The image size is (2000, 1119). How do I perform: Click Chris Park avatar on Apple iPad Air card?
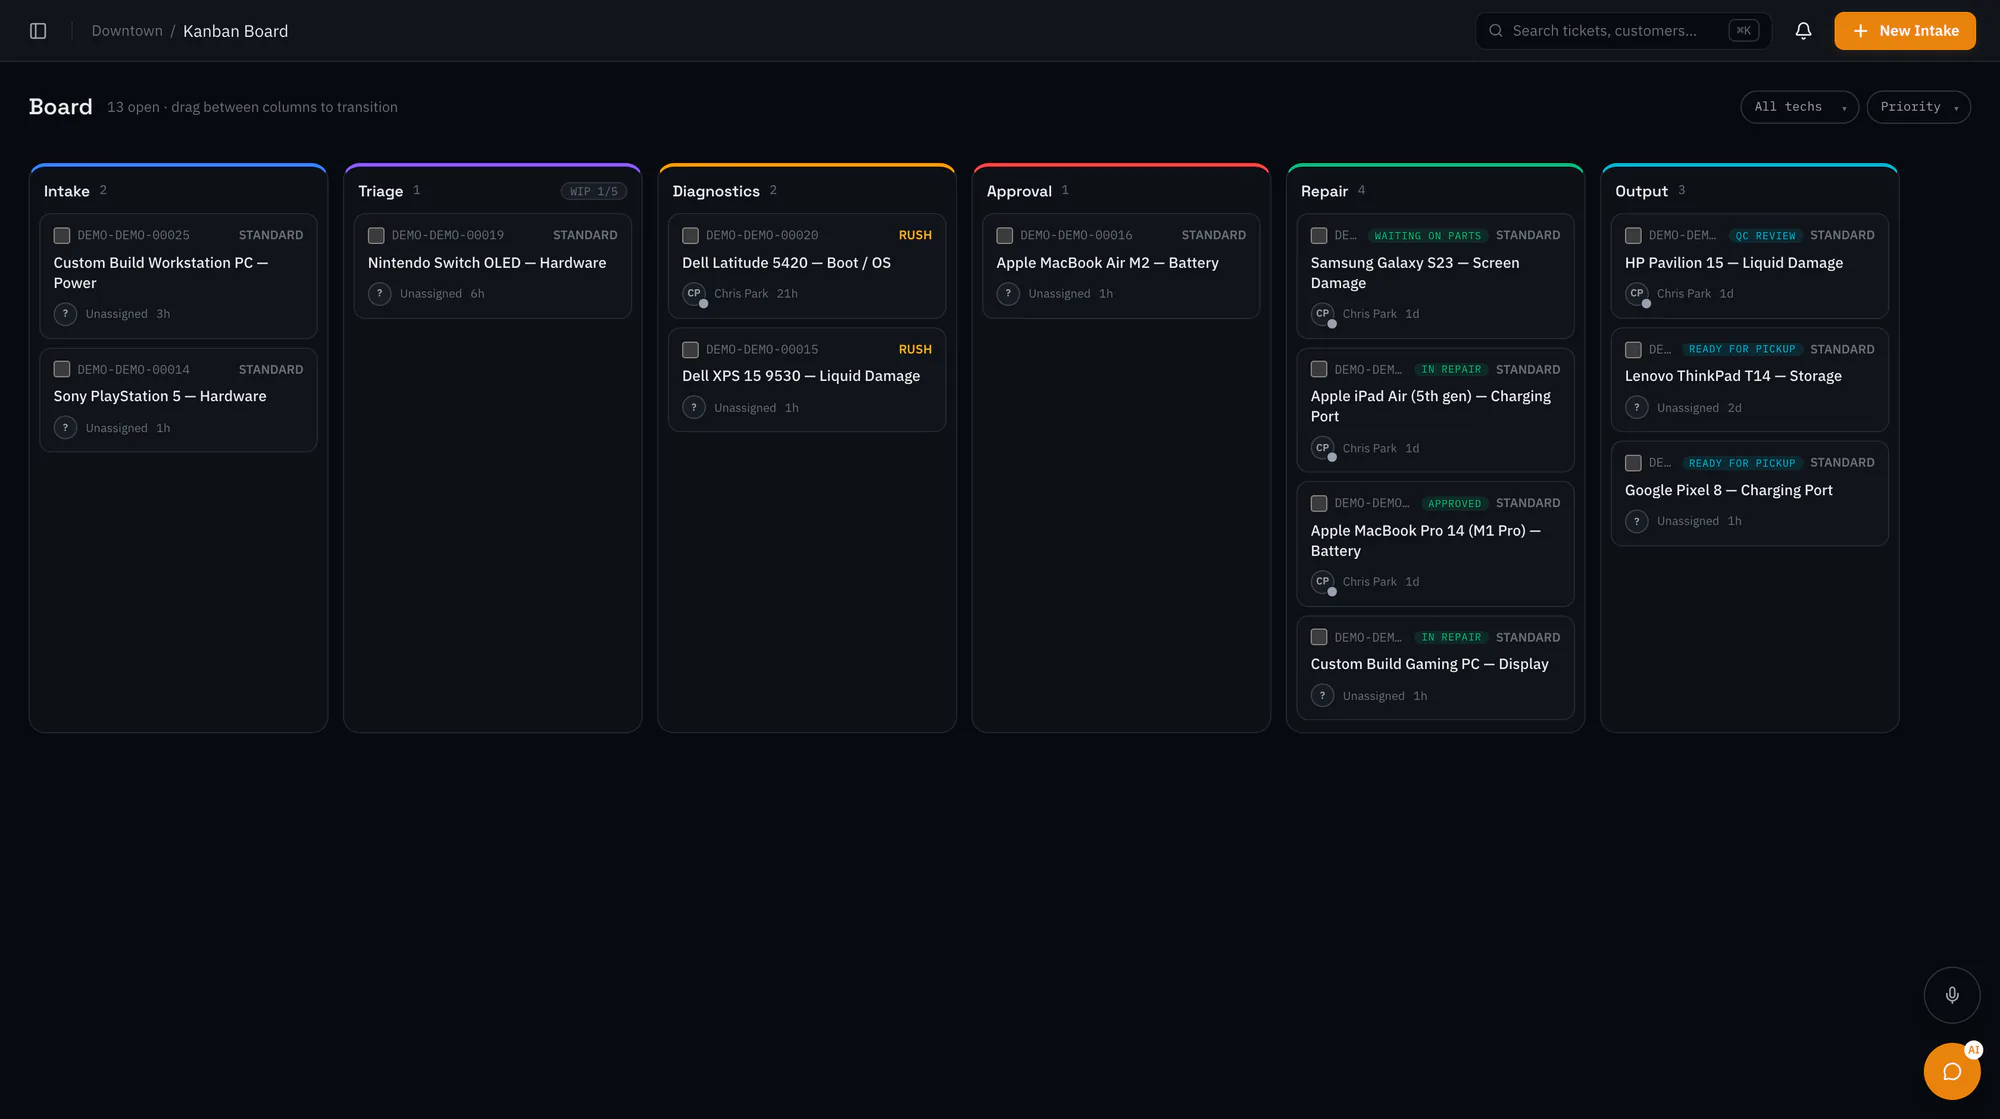(x=1322, y=448)
